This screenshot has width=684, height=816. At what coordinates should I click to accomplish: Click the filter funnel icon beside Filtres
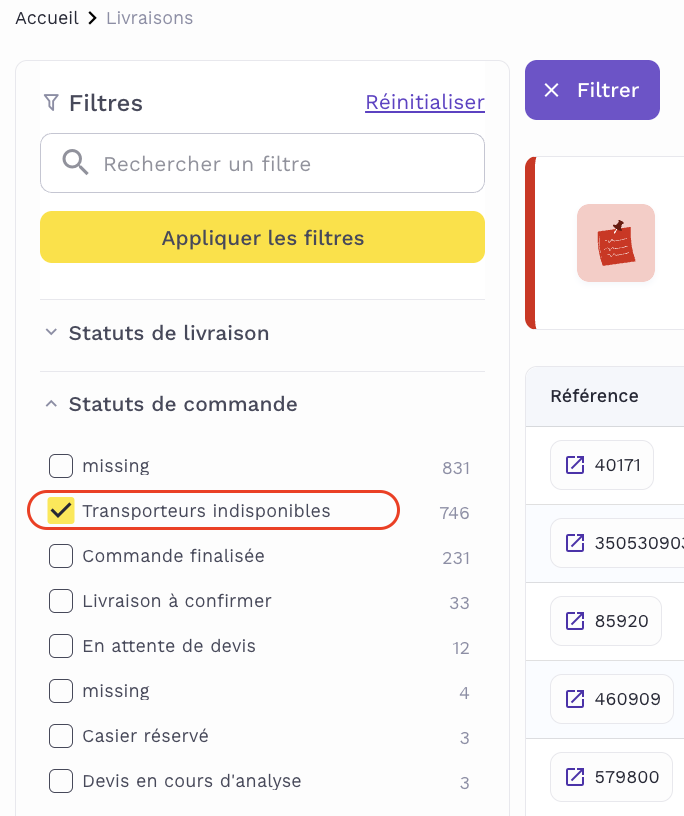coord(51,103)
